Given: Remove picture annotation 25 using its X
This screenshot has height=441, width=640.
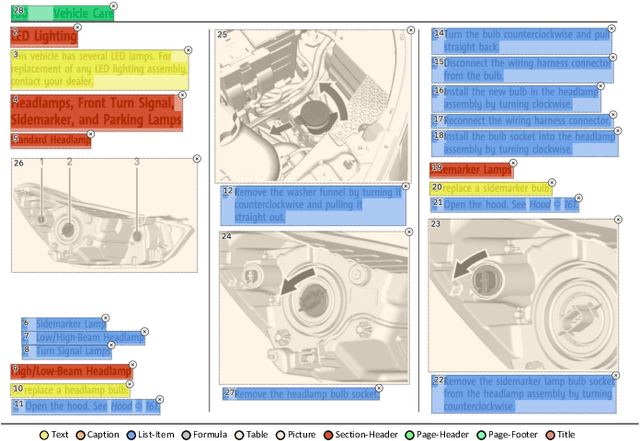Looking at the screenshot, I should coord(408,31).
